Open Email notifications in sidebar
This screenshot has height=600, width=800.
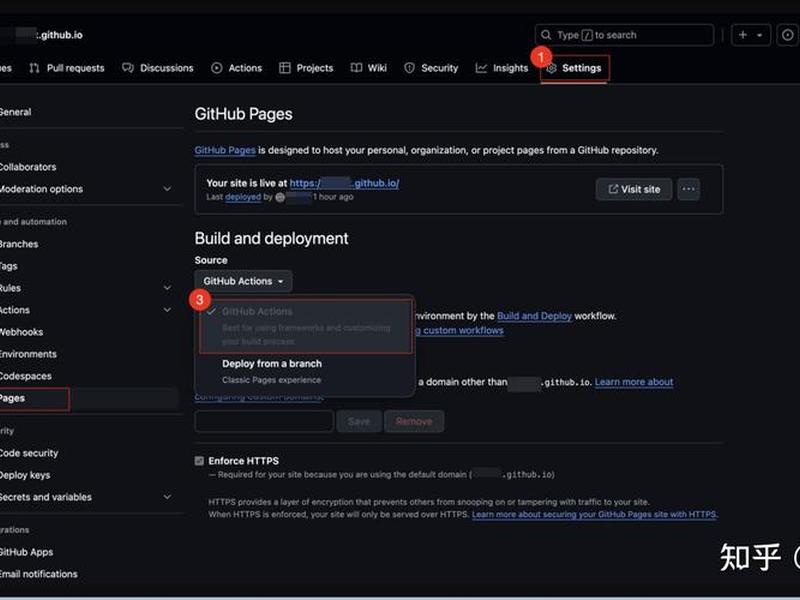click(x=39, y=574)
